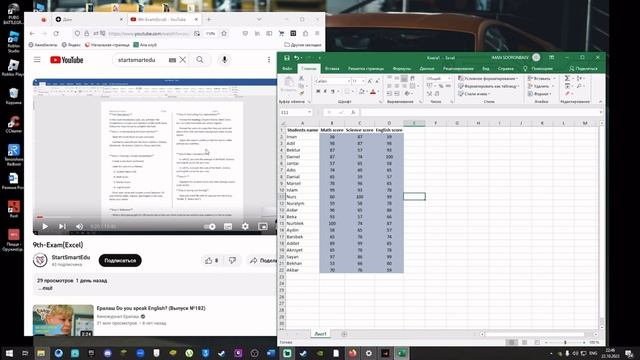The height and width of the screenshot is (360, 640).
Task: Open YouTube player settings gear
Action: 245,226
